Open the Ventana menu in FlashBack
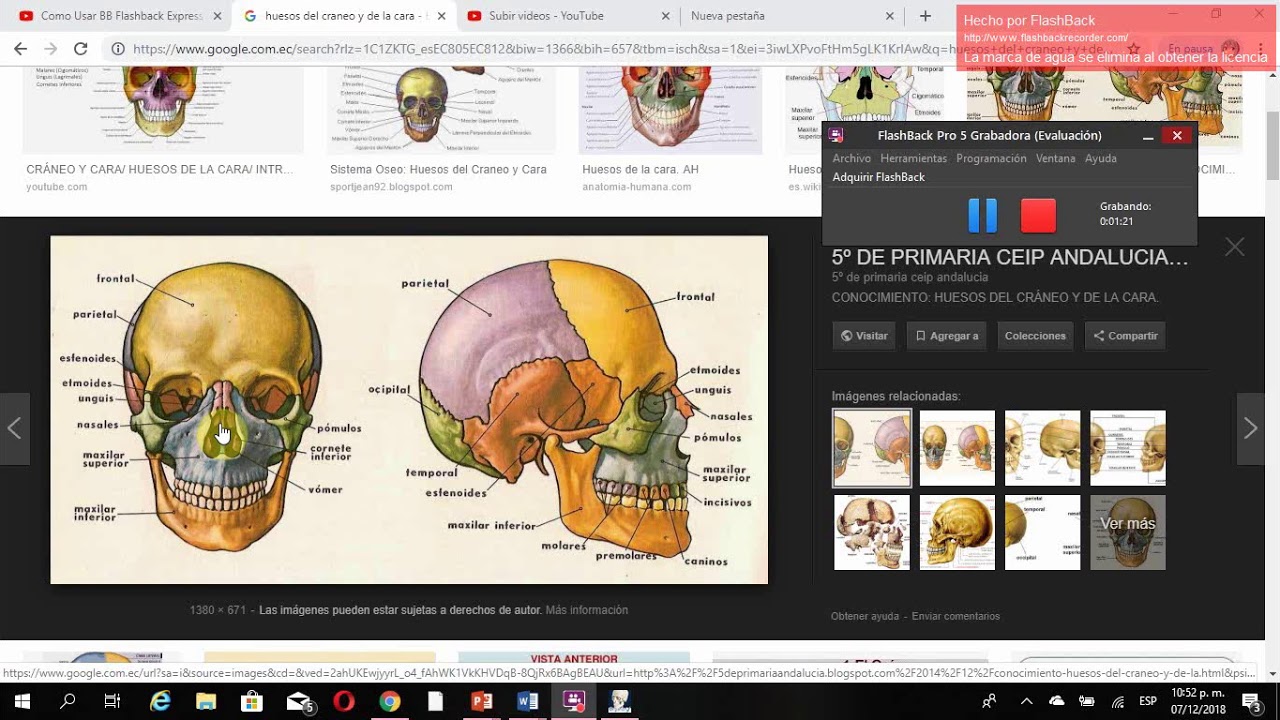Image resolution: width=1280 pixels, height=720 pixels. pos(1055,158)
